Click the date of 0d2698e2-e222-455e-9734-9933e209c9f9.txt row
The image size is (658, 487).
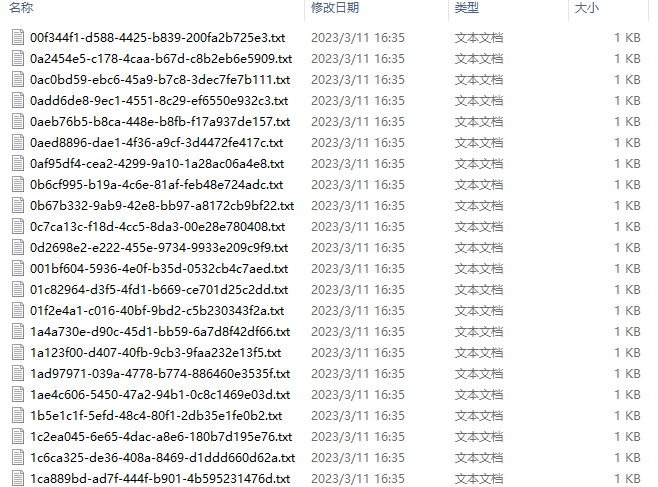tap(358, 247)
